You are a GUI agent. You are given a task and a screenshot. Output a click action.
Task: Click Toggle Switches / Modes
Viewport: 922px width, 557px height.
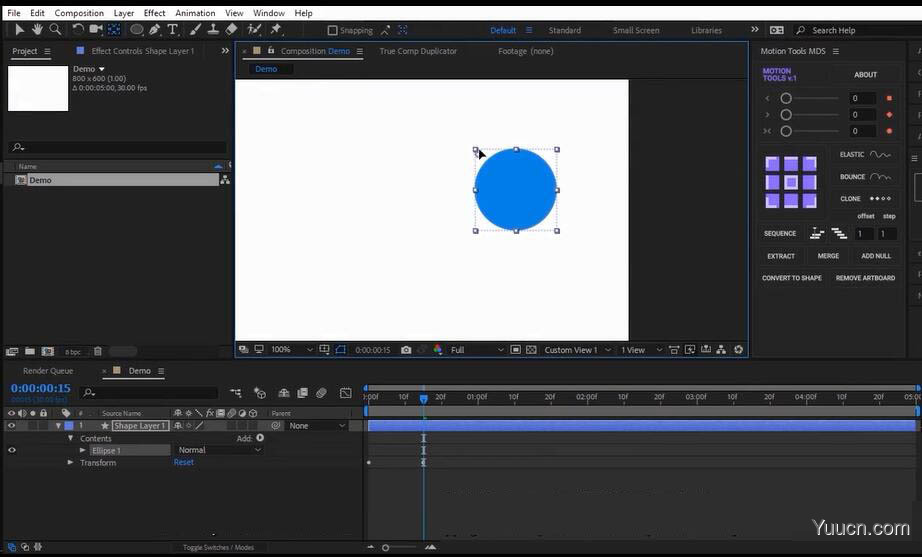218,548
